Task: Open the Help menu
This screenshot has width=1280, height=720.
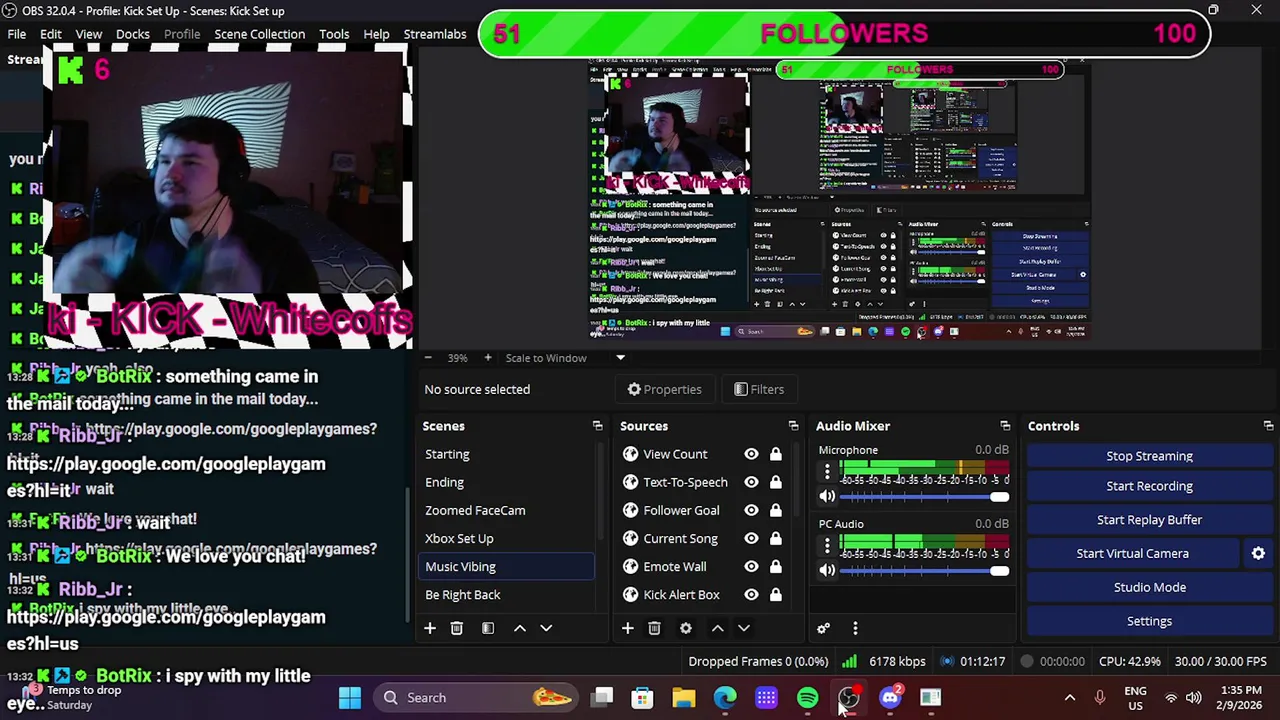Action: pos(376,34)
